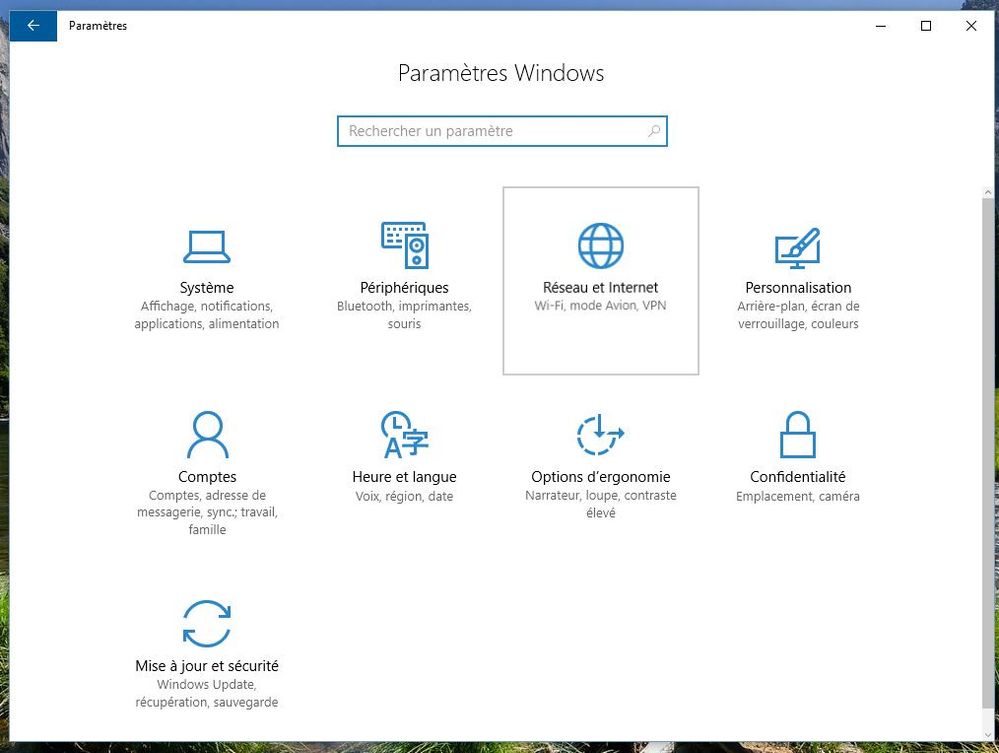Focus the 'Rechercher un paramètre' search field
Screen dimensions: 999x753
pyautogui.click(x=490, y=131)
